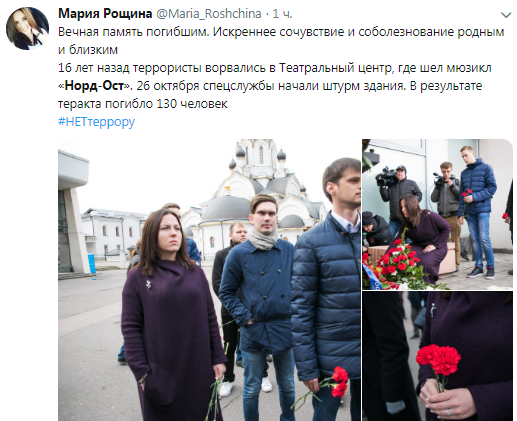Click the display name Мария Рощина

(x=105, y=14)
